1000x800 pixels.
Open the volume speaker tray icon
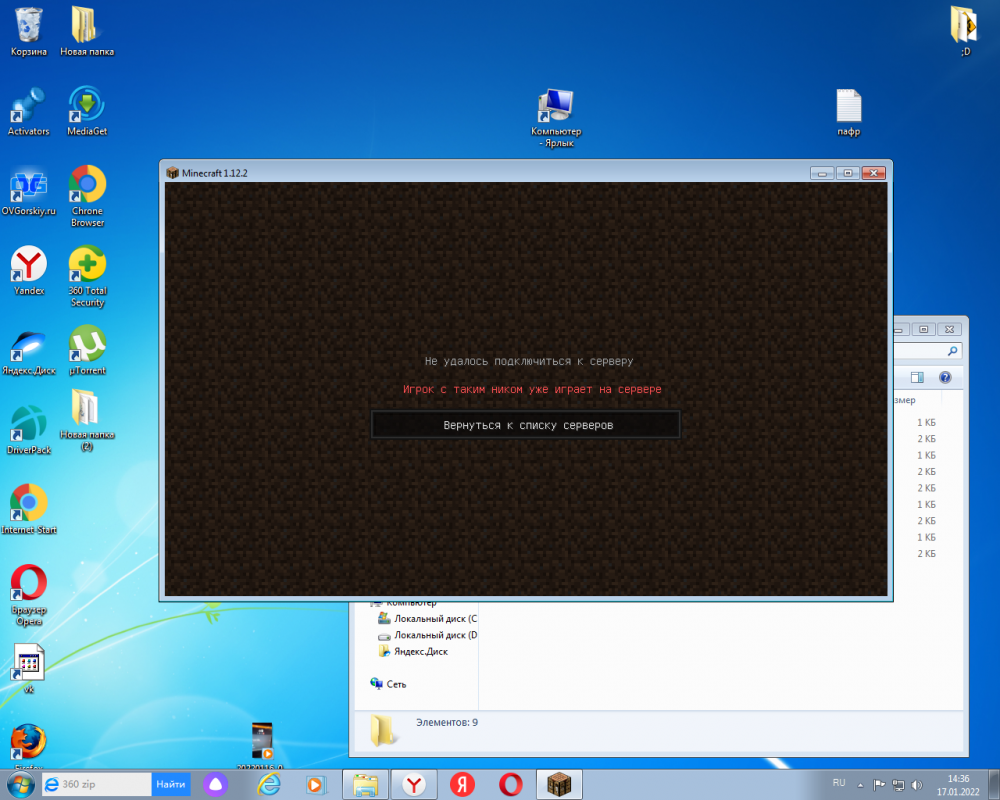(x=917, y=785)
